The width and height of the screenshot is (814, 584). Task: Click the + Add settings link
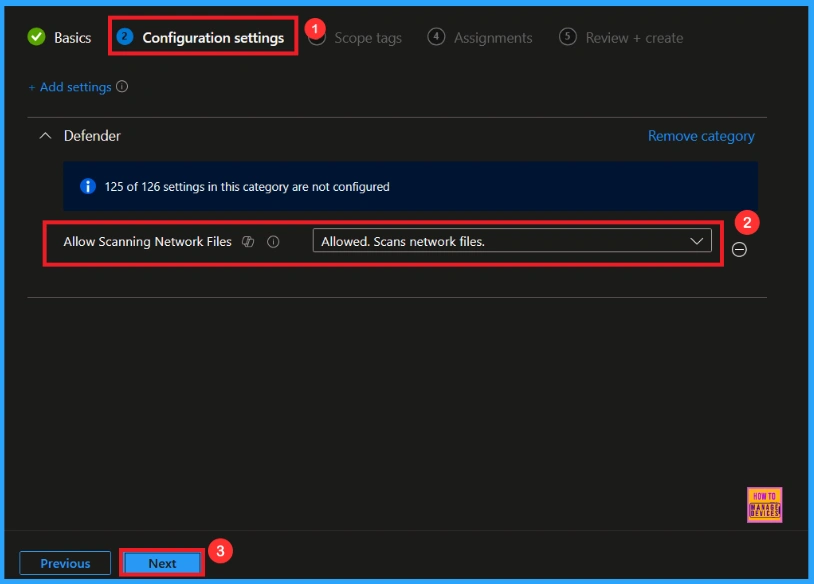coord(70,87)
